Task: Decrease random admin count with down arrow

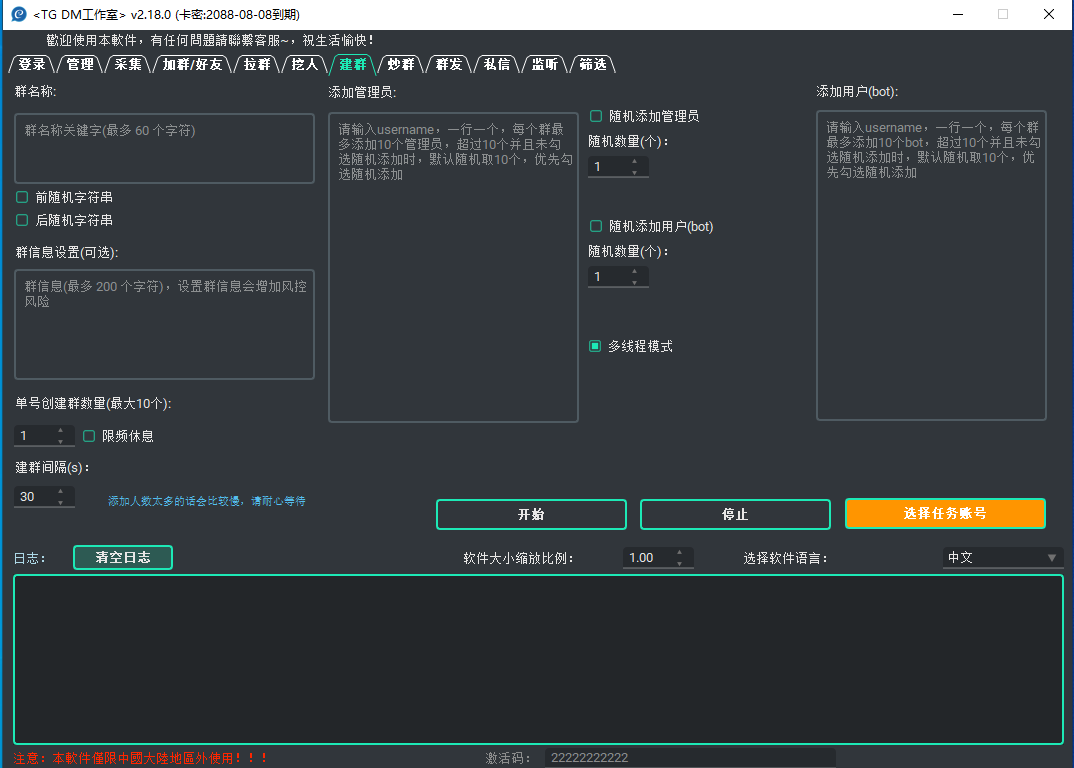Action: (x=635, y=172)
